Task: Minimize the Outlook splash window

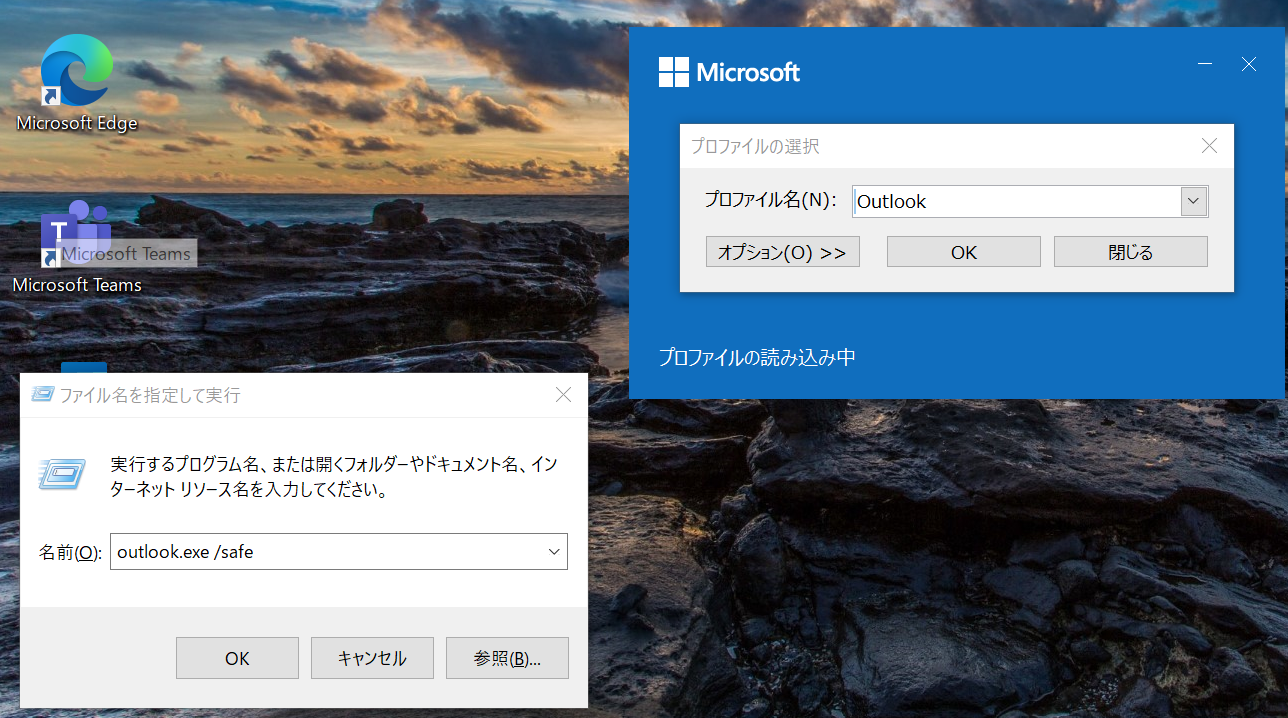Action: point(1205,64)
